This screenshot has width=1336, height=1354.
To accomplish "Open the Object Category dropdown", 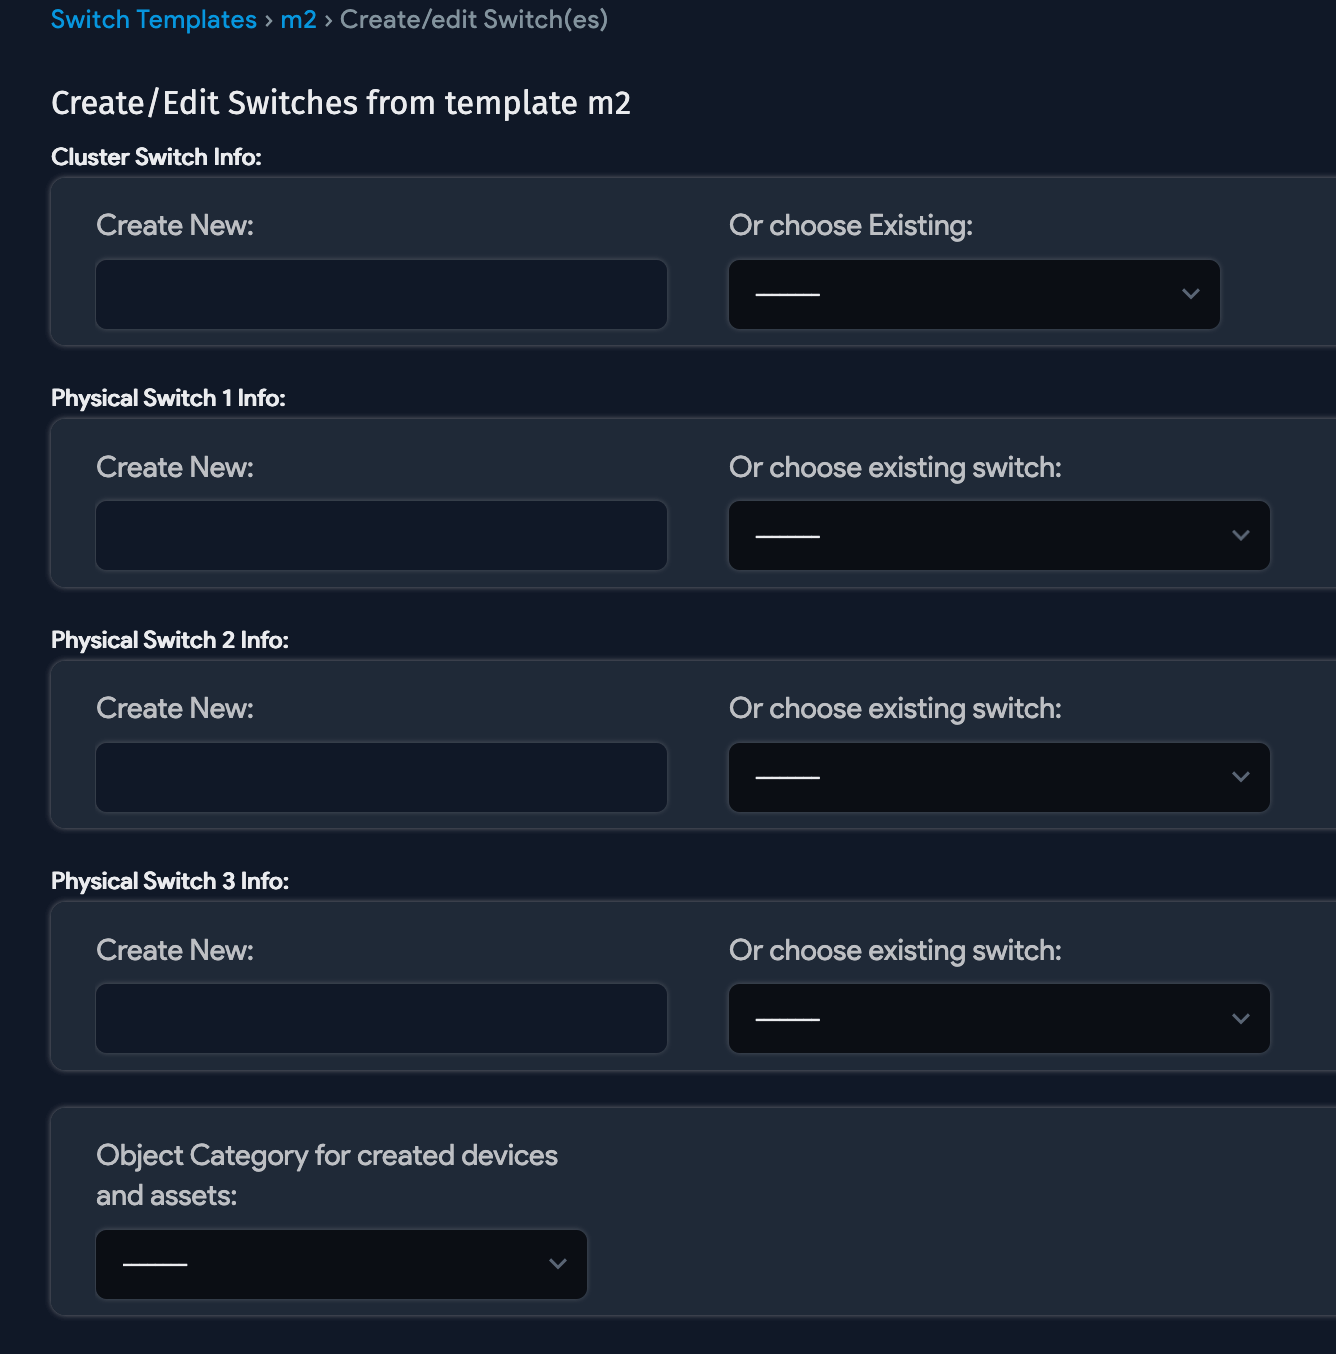I will [x=341, y=1264].
